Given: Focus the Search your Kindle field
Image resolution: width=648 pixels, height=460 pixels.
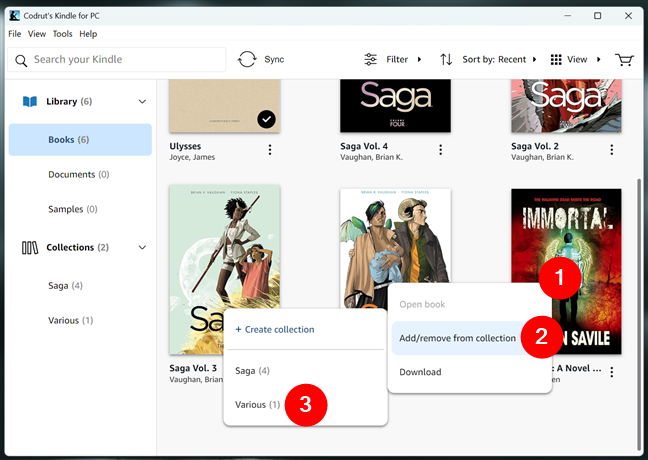Looking at the screenshot, I should (117, 60).
